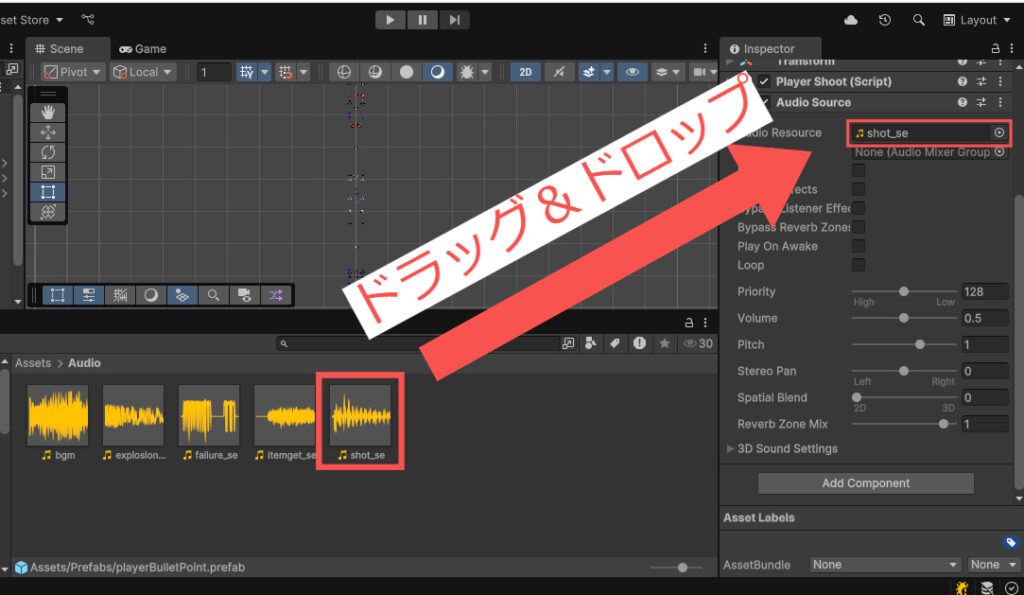Image resolution: width=1024 pixels, height=595 pixels.
Task: Start Play mode with Play button
Action: click(390, 20)
